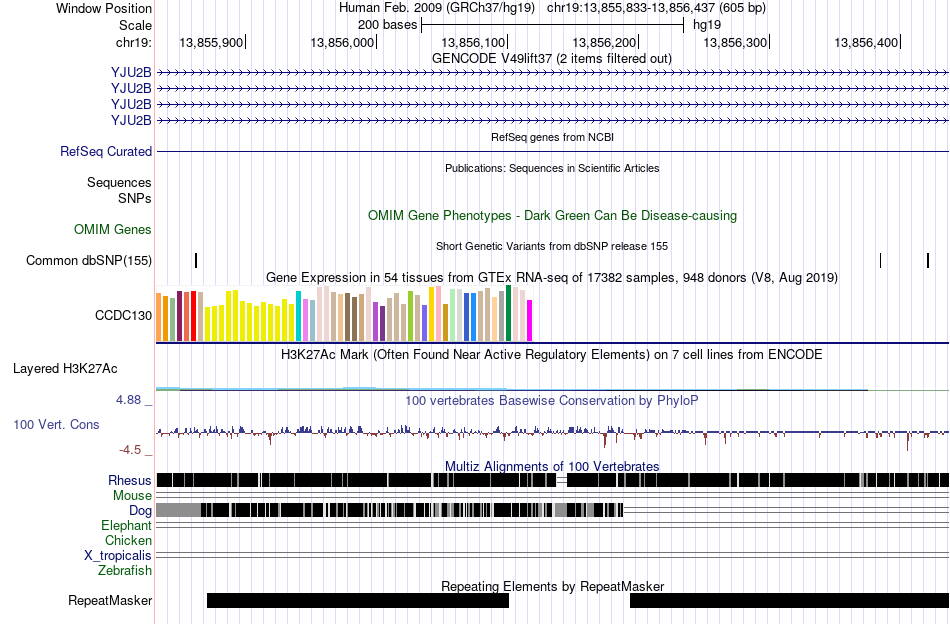Screen dimensions: 950x624
Task: Open Repeating Elements by RepeatMasker title
Action: [552, 586]
